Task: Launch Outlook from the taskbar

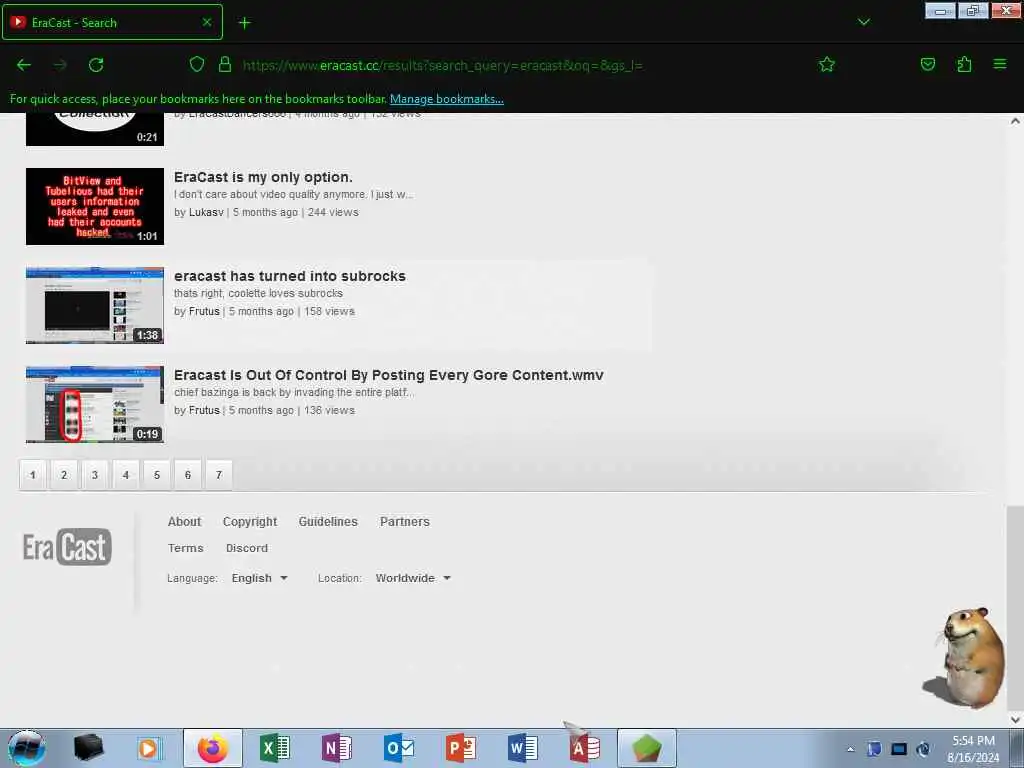Action: [398, 748]
